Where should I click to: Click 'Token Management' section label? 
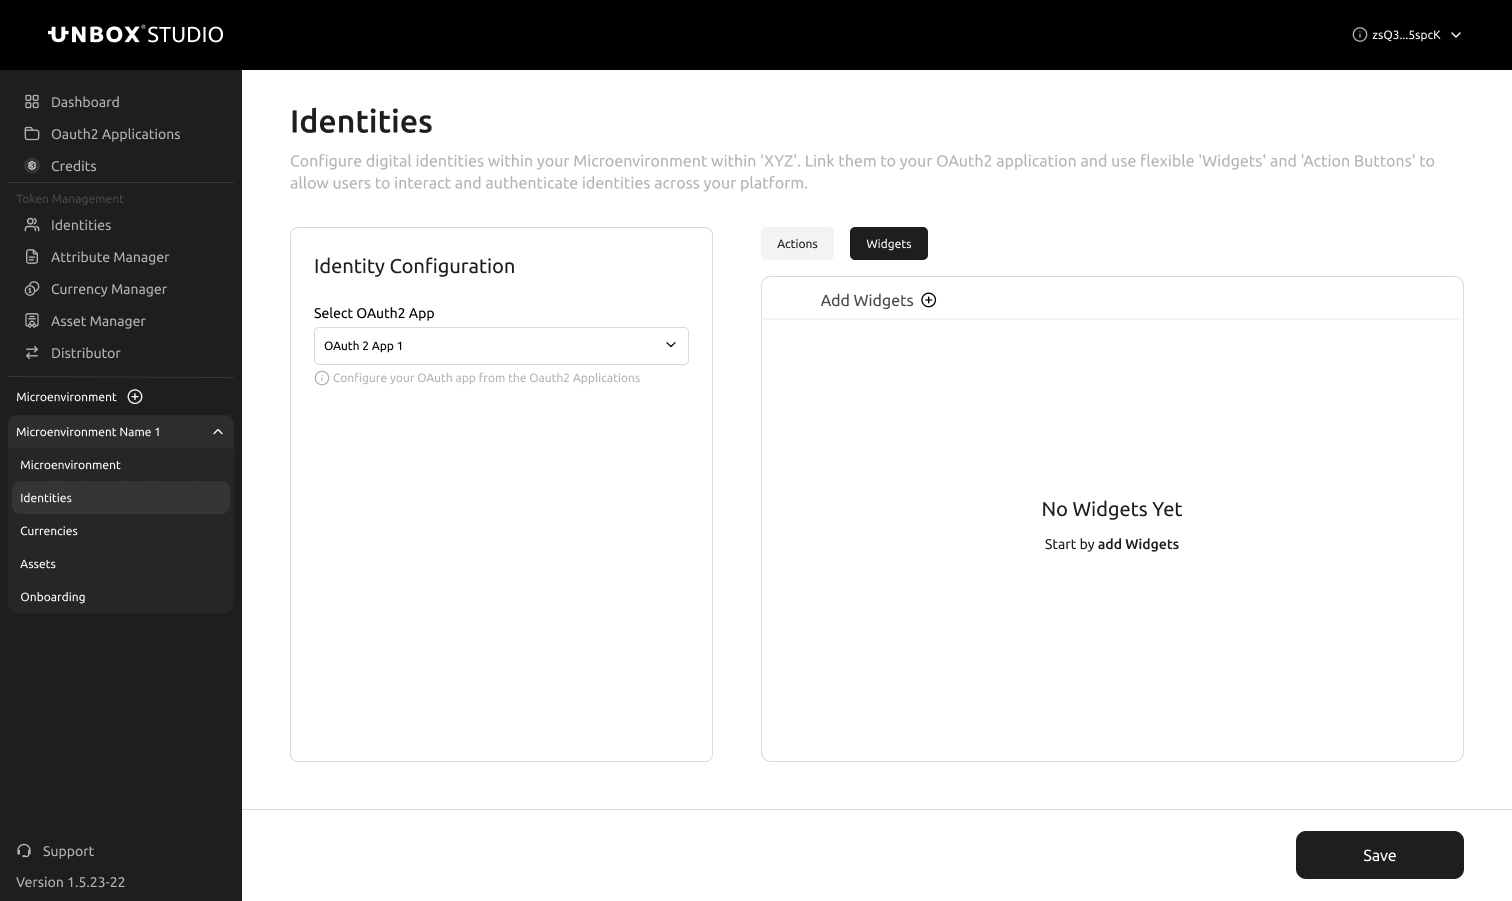tap(70, 199)
